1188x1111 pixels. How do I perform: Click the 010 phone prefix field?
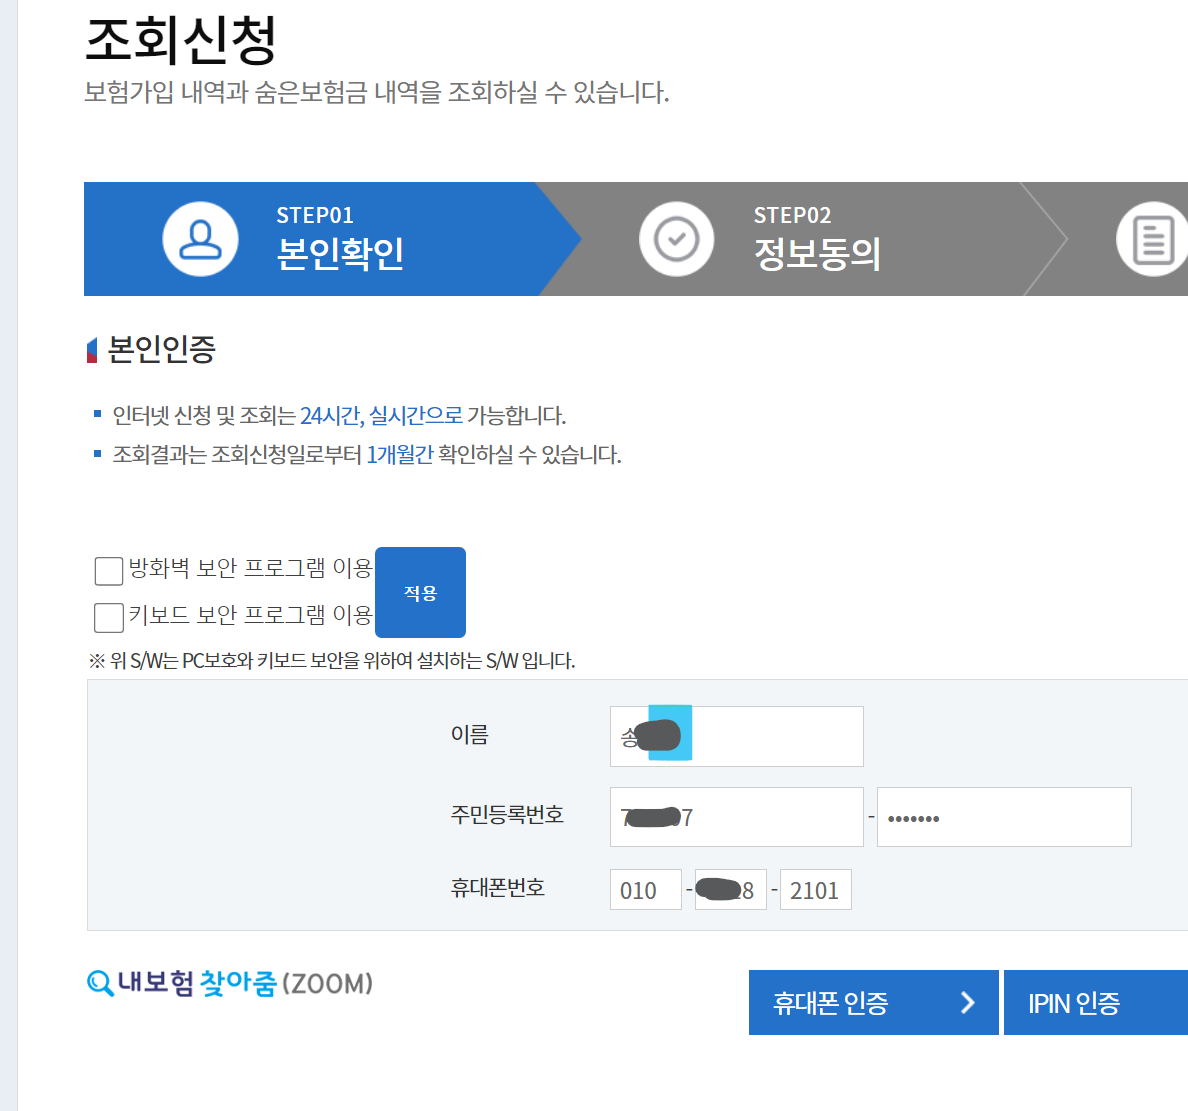tap(646, 890)
